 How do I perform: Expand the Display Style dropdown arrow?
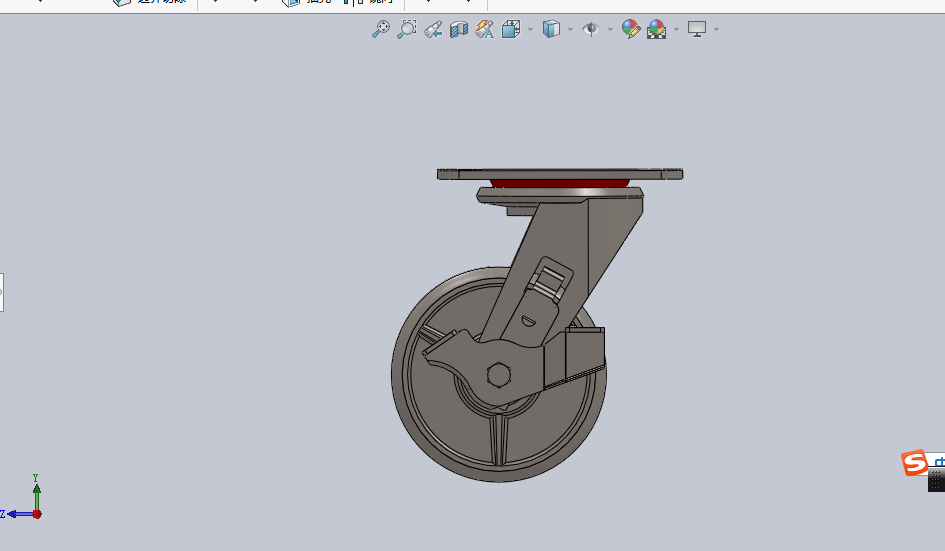(570, 30)
